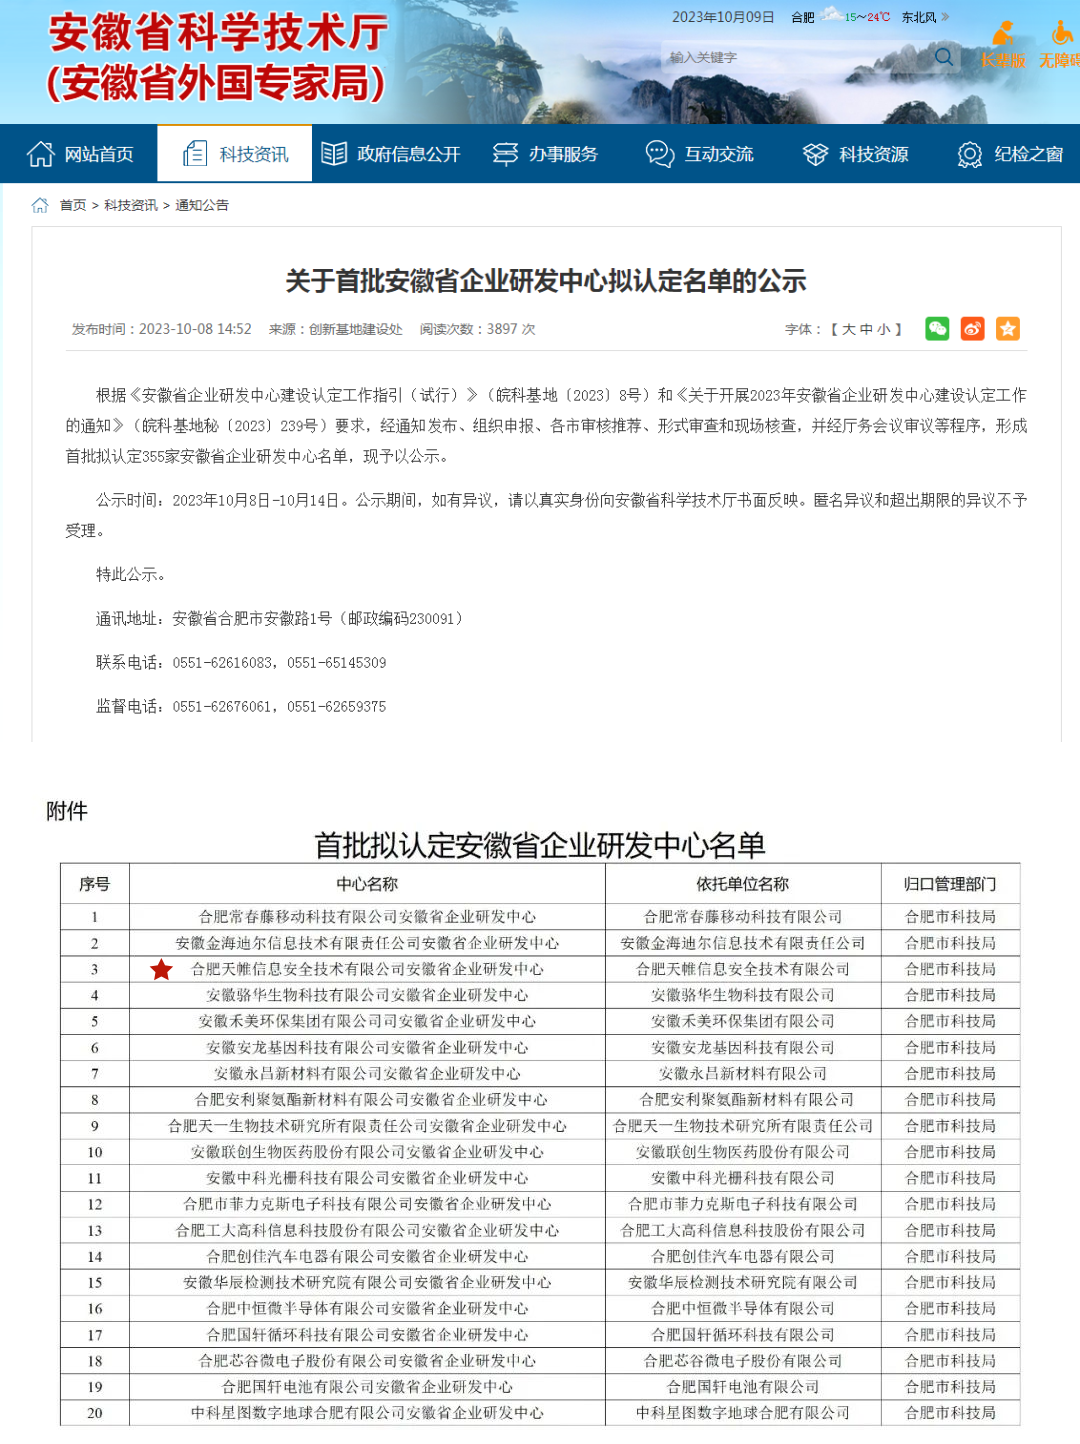Expand weather details with double chevron
Screen dimensions: 1080x1444
pyautogui.click(x=946, y=17)
